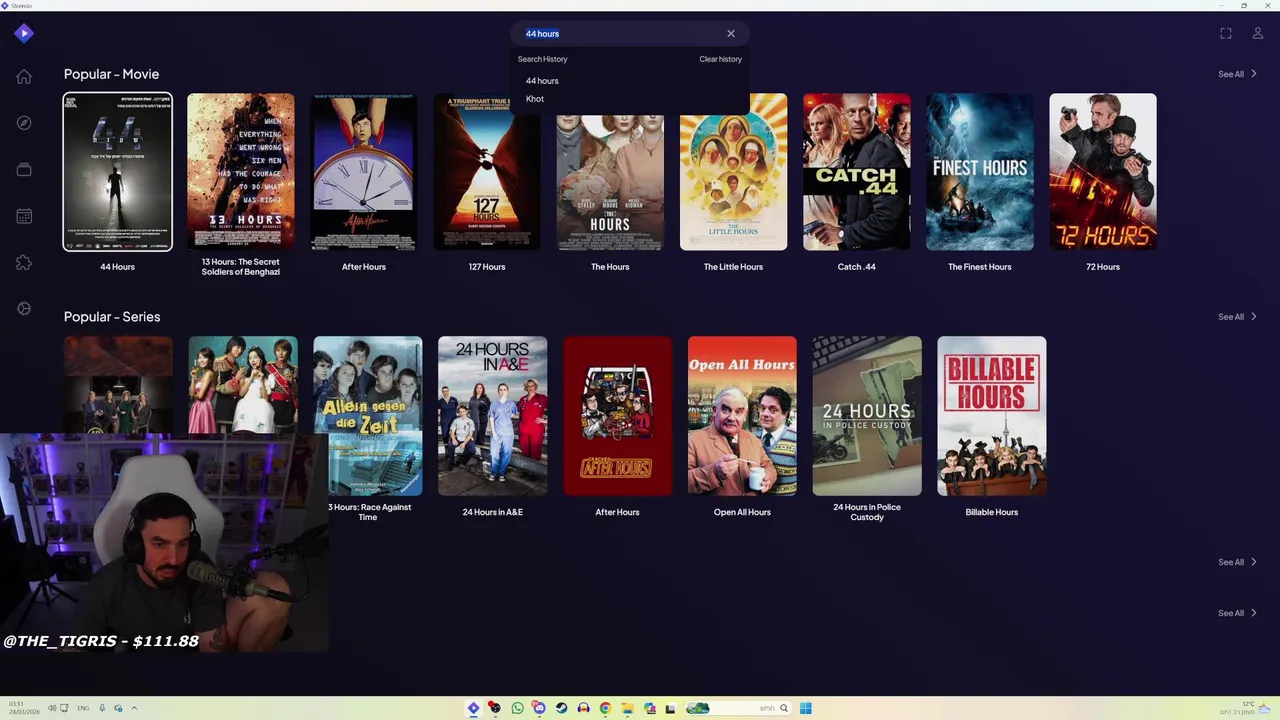Open Discord from the taskbar
The image size is (1280, 720).
(539, 708)
